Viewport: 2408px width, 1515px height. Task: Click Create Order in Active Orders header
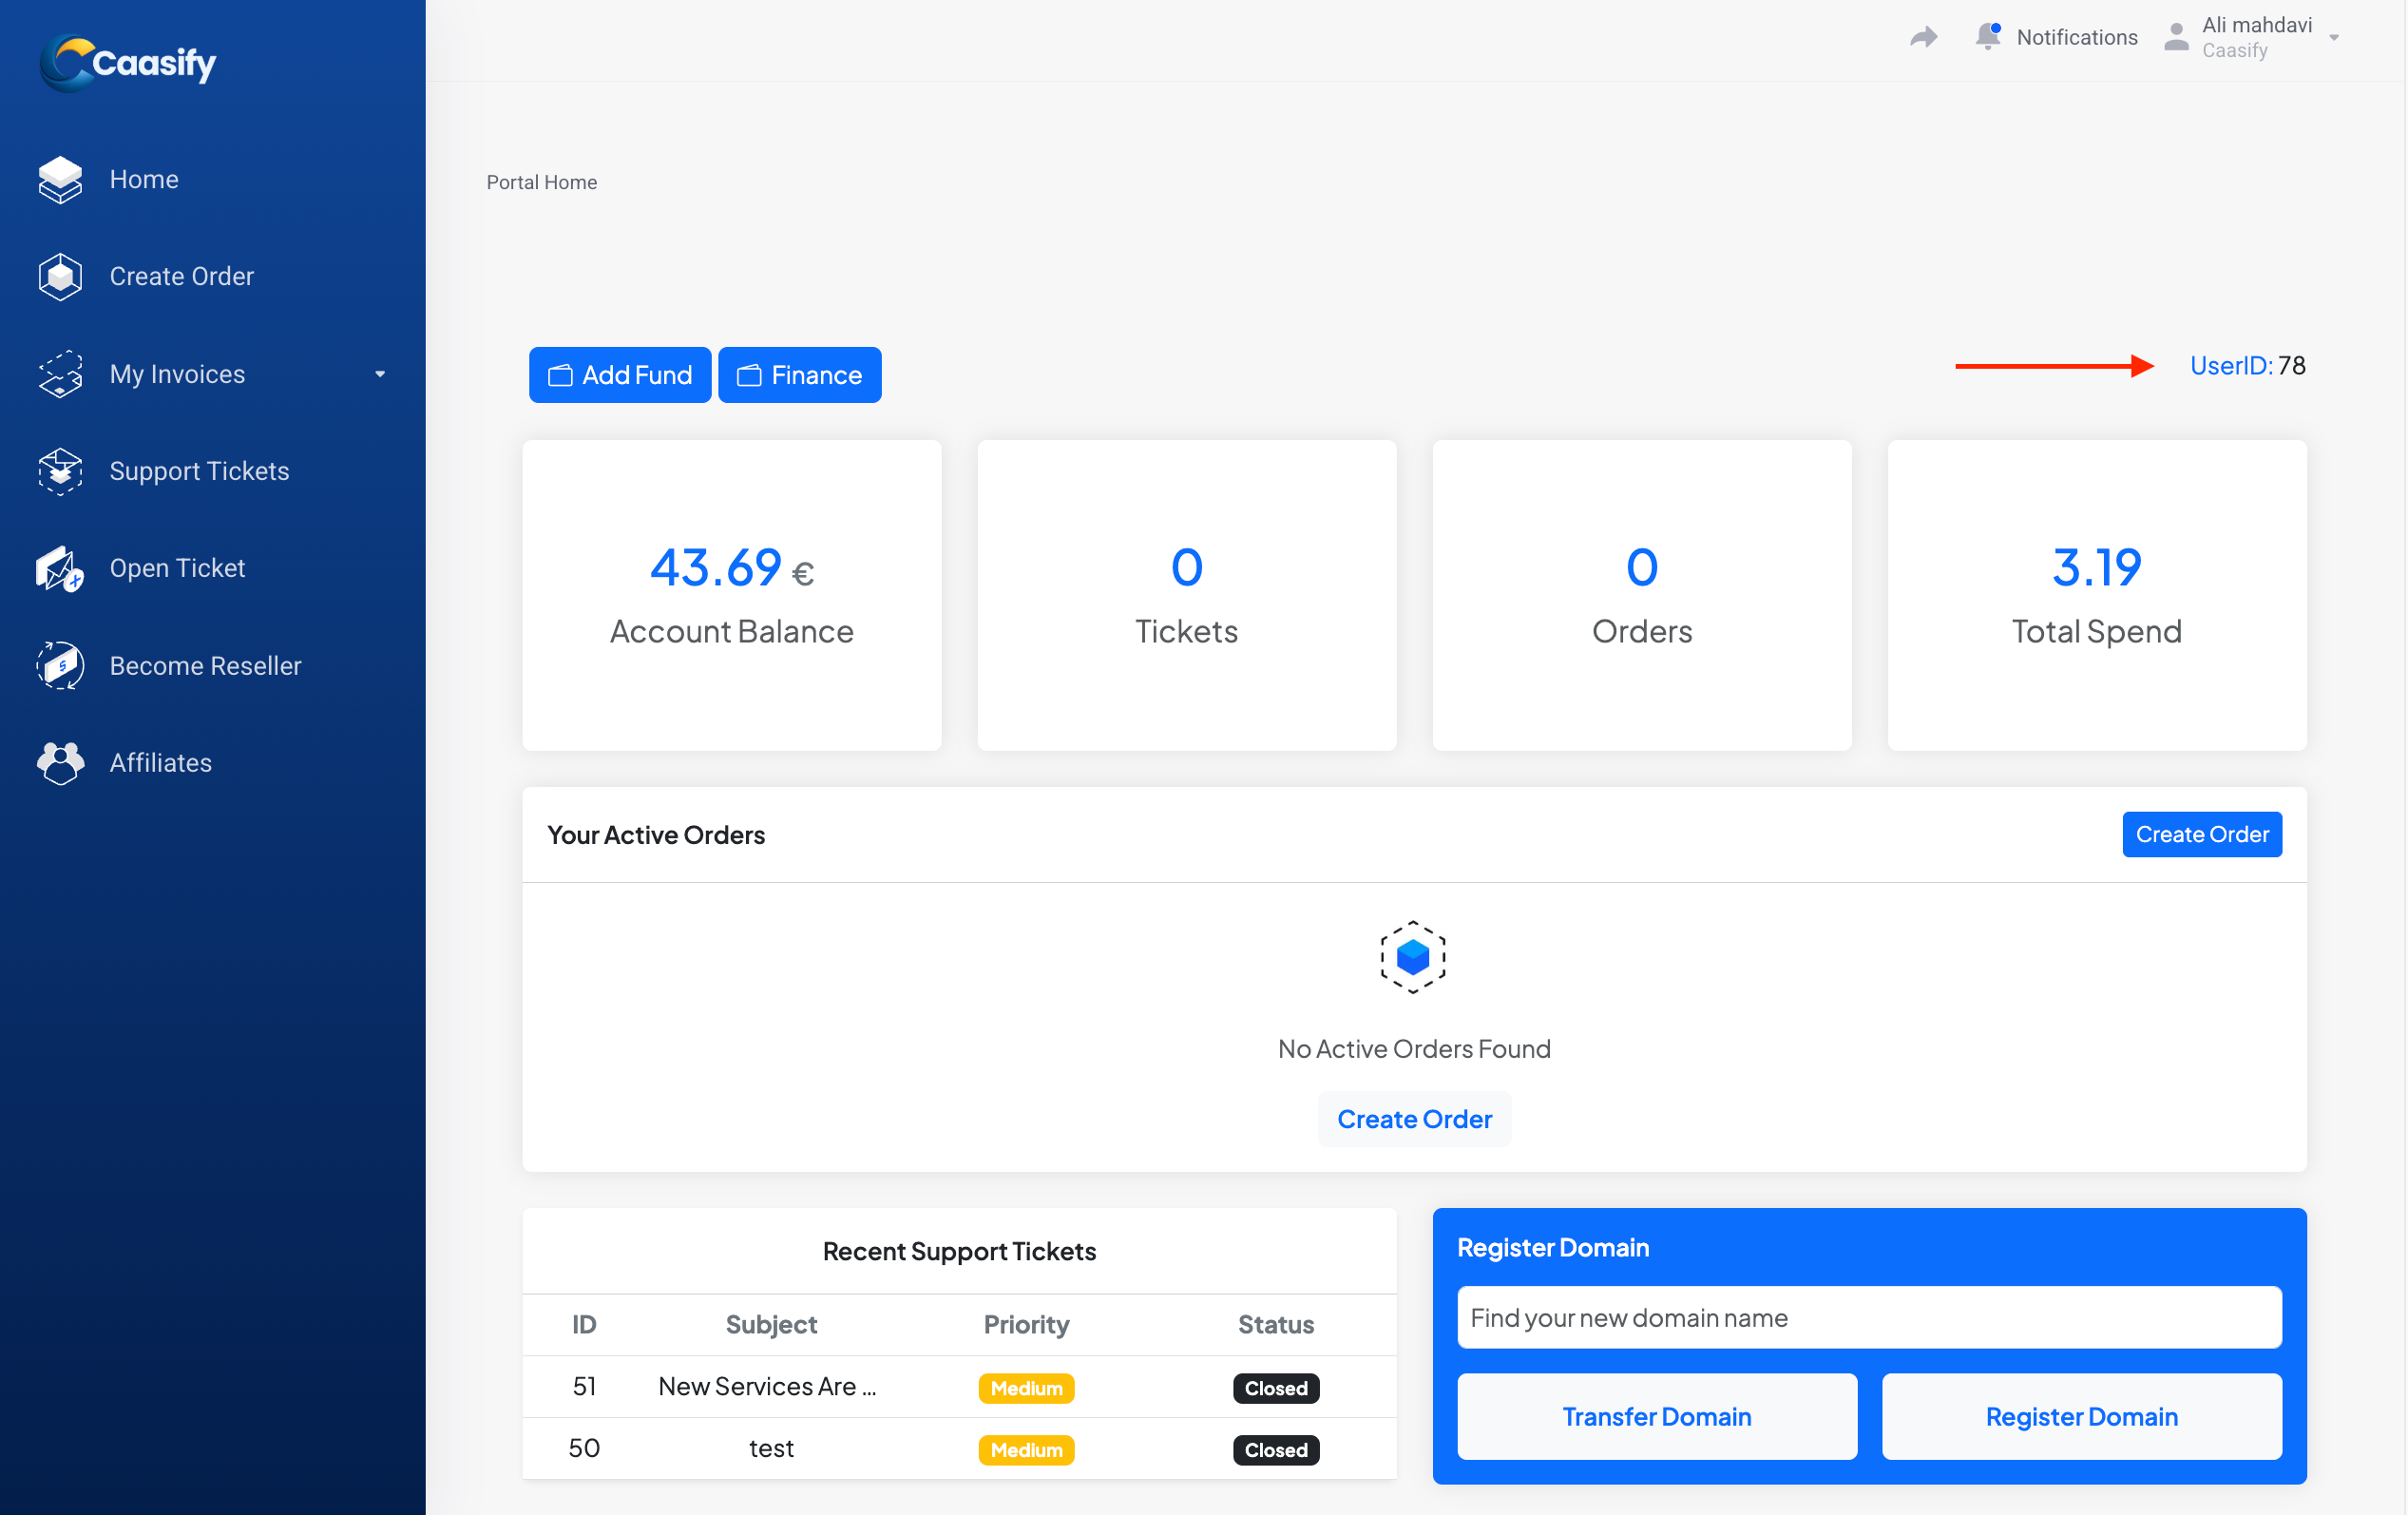2201,834
